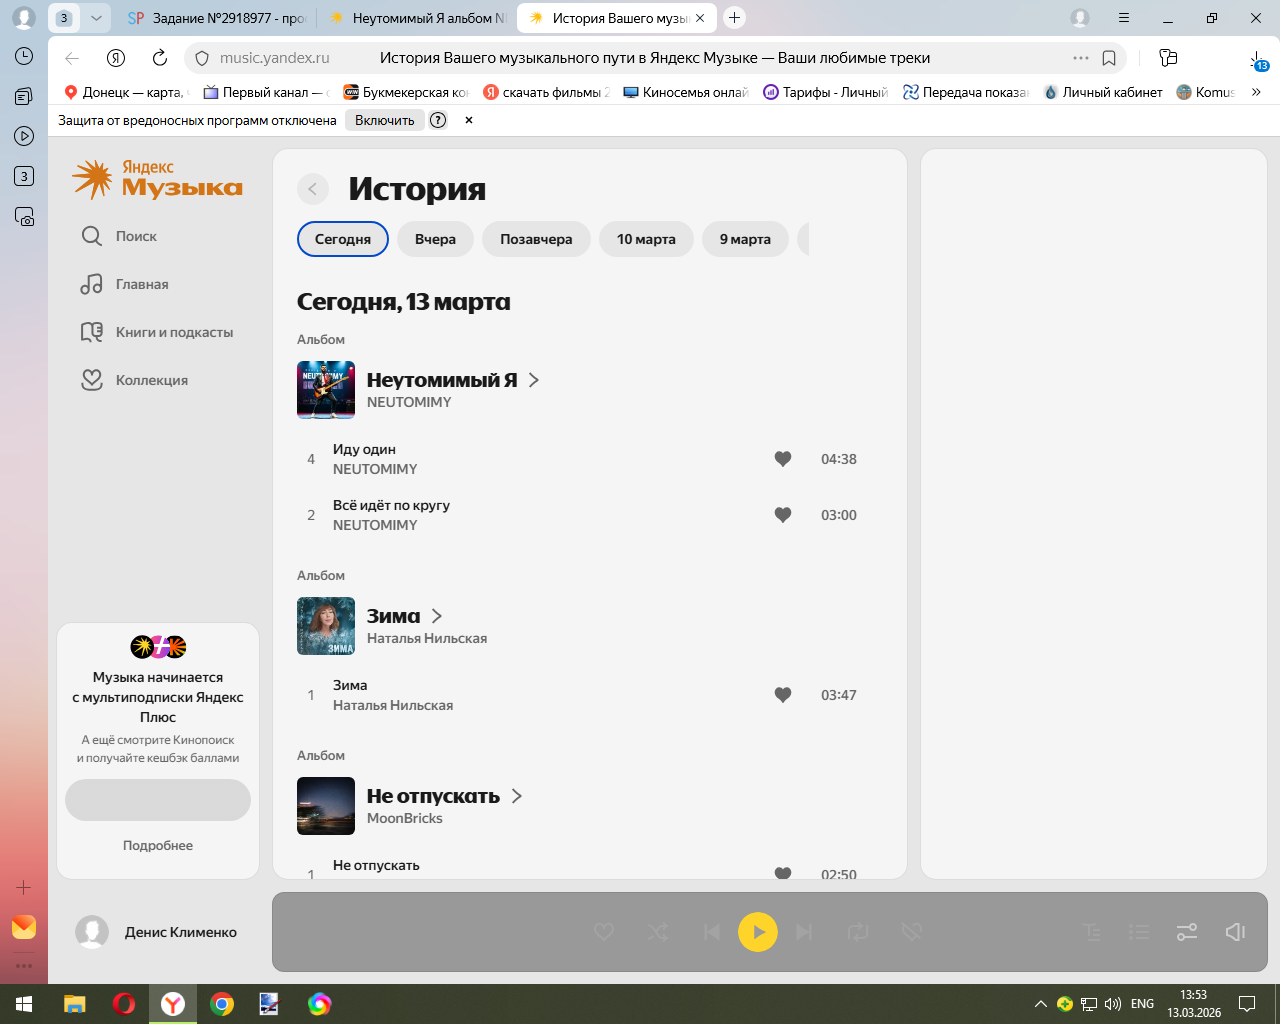Open browser downloads panel
Screen dimensions: 1280x1024
coord(1257,59)
